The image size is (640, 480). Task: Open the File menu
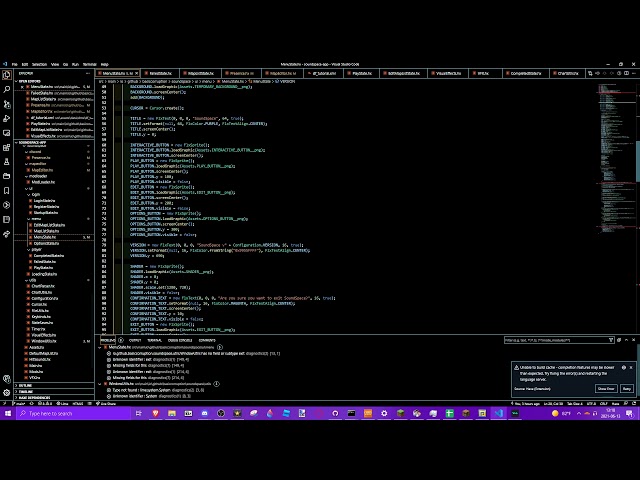coord(15,64)
